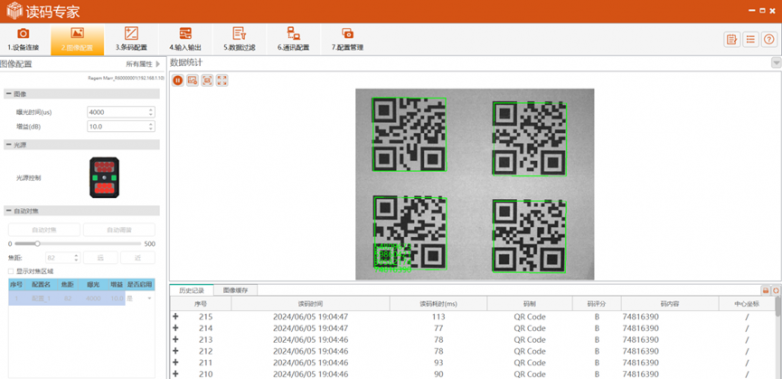
Task: Expand record row 215 with plus
Action: coord(176,317)
